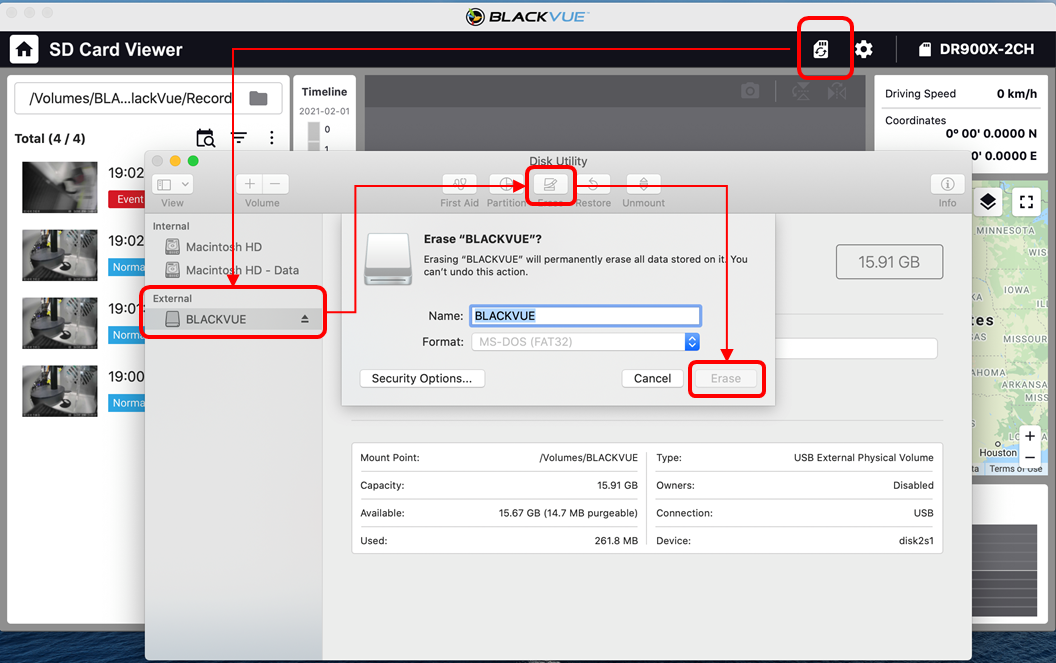This screenshot has width=1056, height=663.
Task: Open the SD card format icon
Action: [820, 49]
